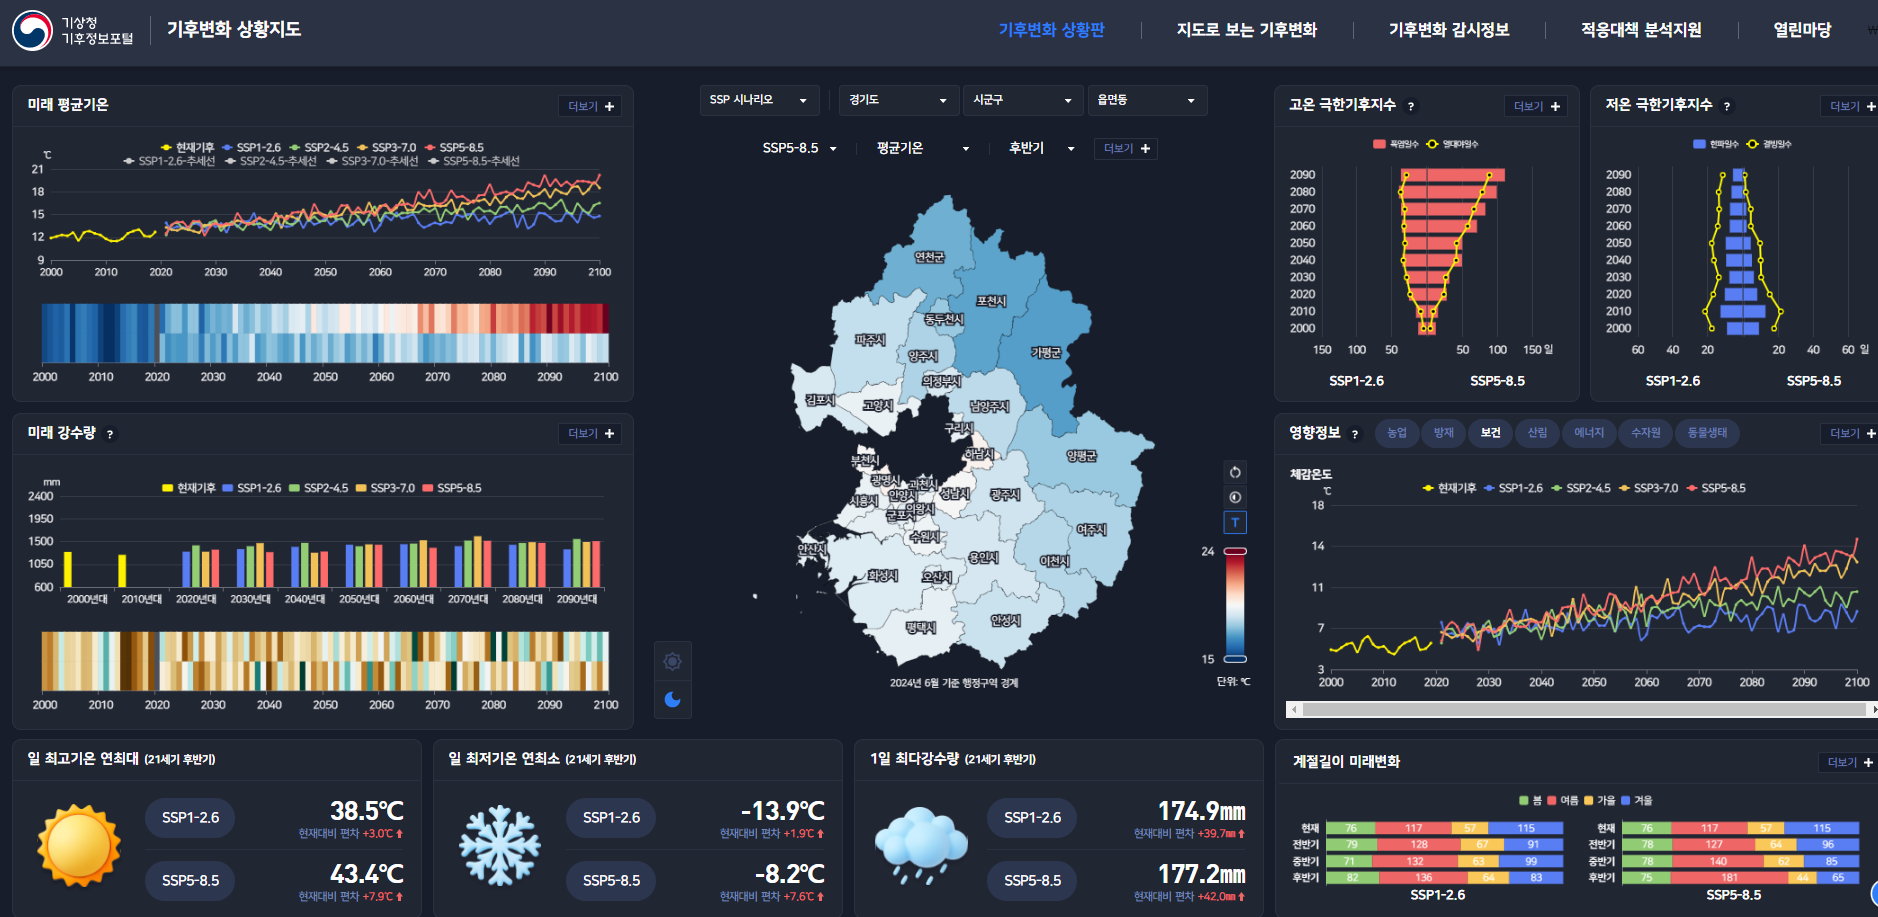
Task: Click plus icon in 미래 강수량 panel
Action: 610,433
